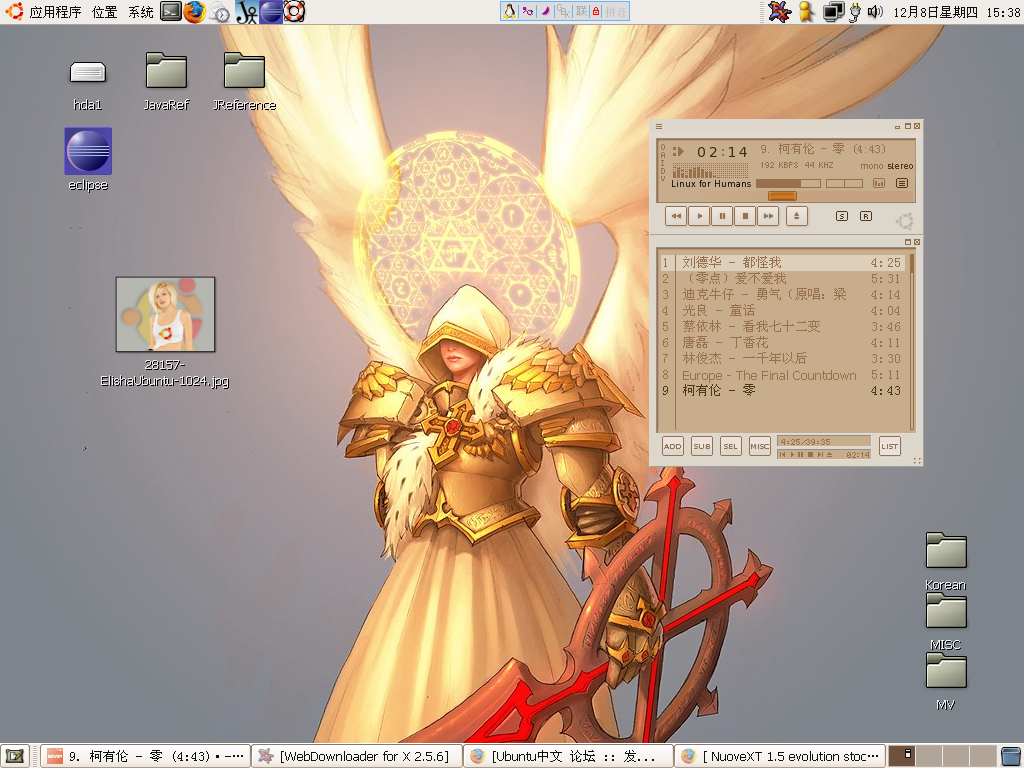This screenshot has height=768, width=1024.
Task: Click the volume speaker icon in tray
Action: (x=875, y=12)
